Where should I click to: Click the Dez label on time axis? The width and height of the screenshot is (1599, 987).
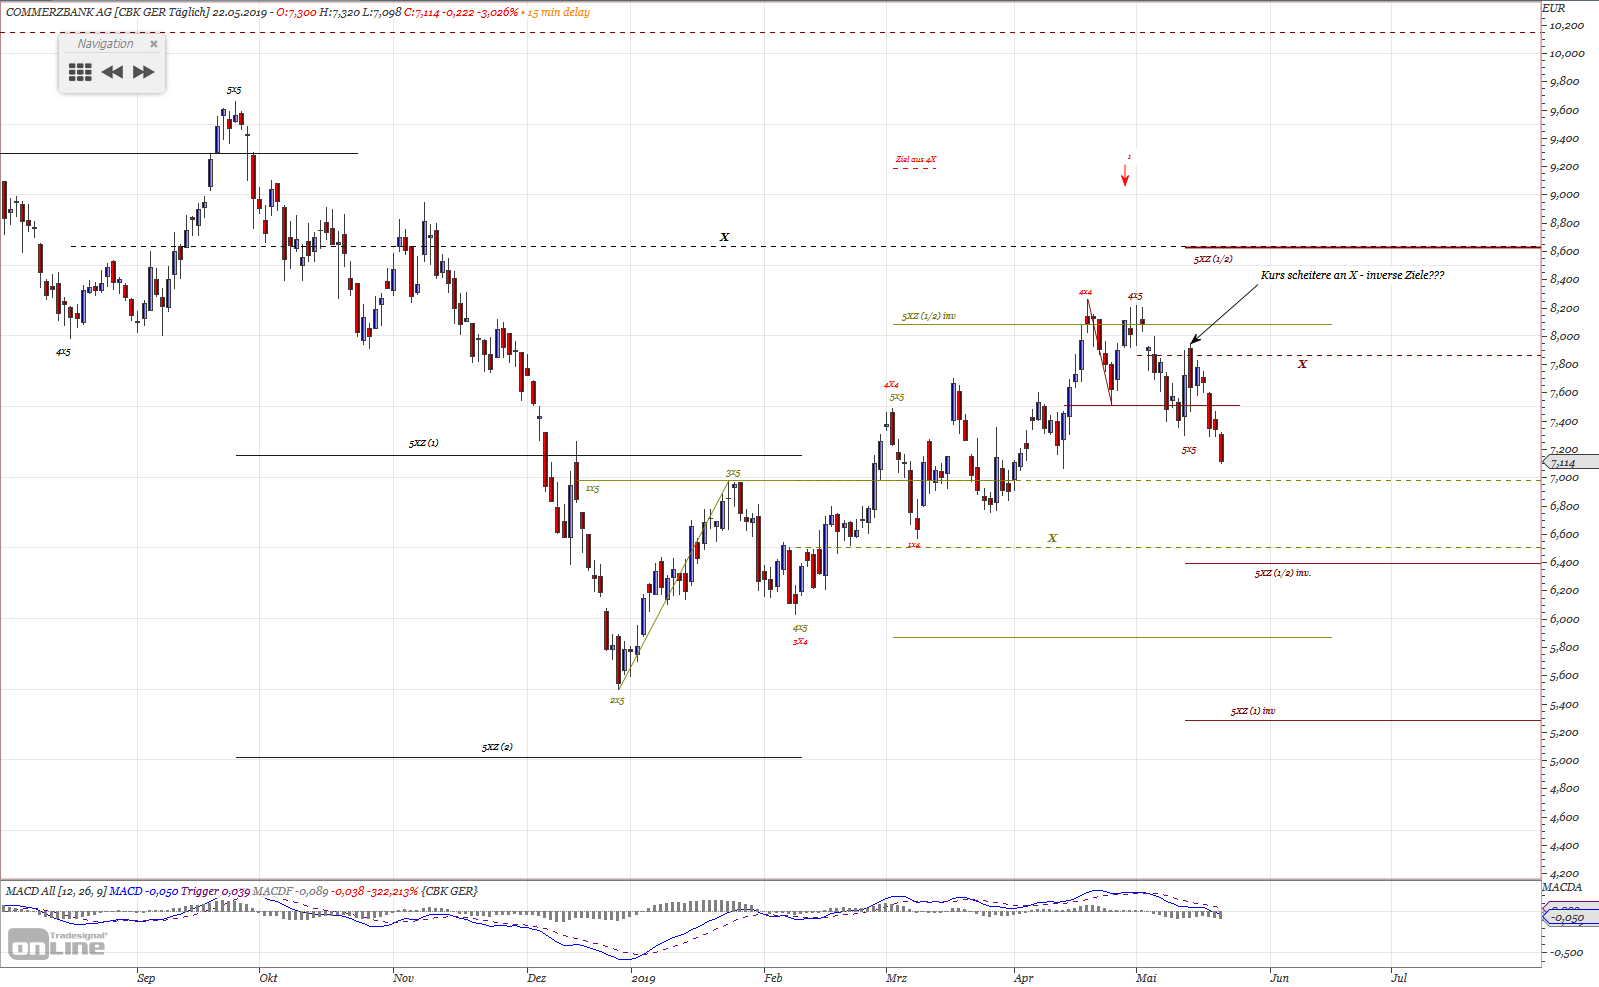pyautogui.click(x=537, y=978)
